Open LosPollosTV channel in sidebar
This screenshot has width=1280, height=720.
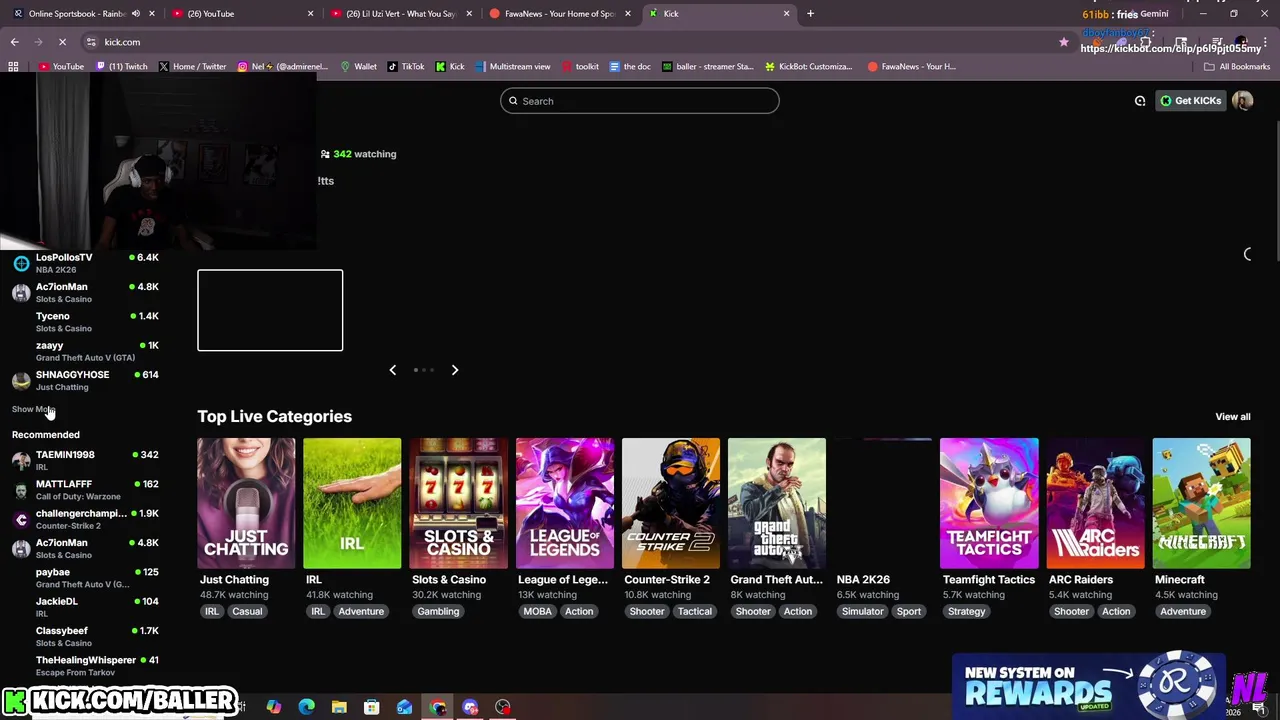pos(85,263)
